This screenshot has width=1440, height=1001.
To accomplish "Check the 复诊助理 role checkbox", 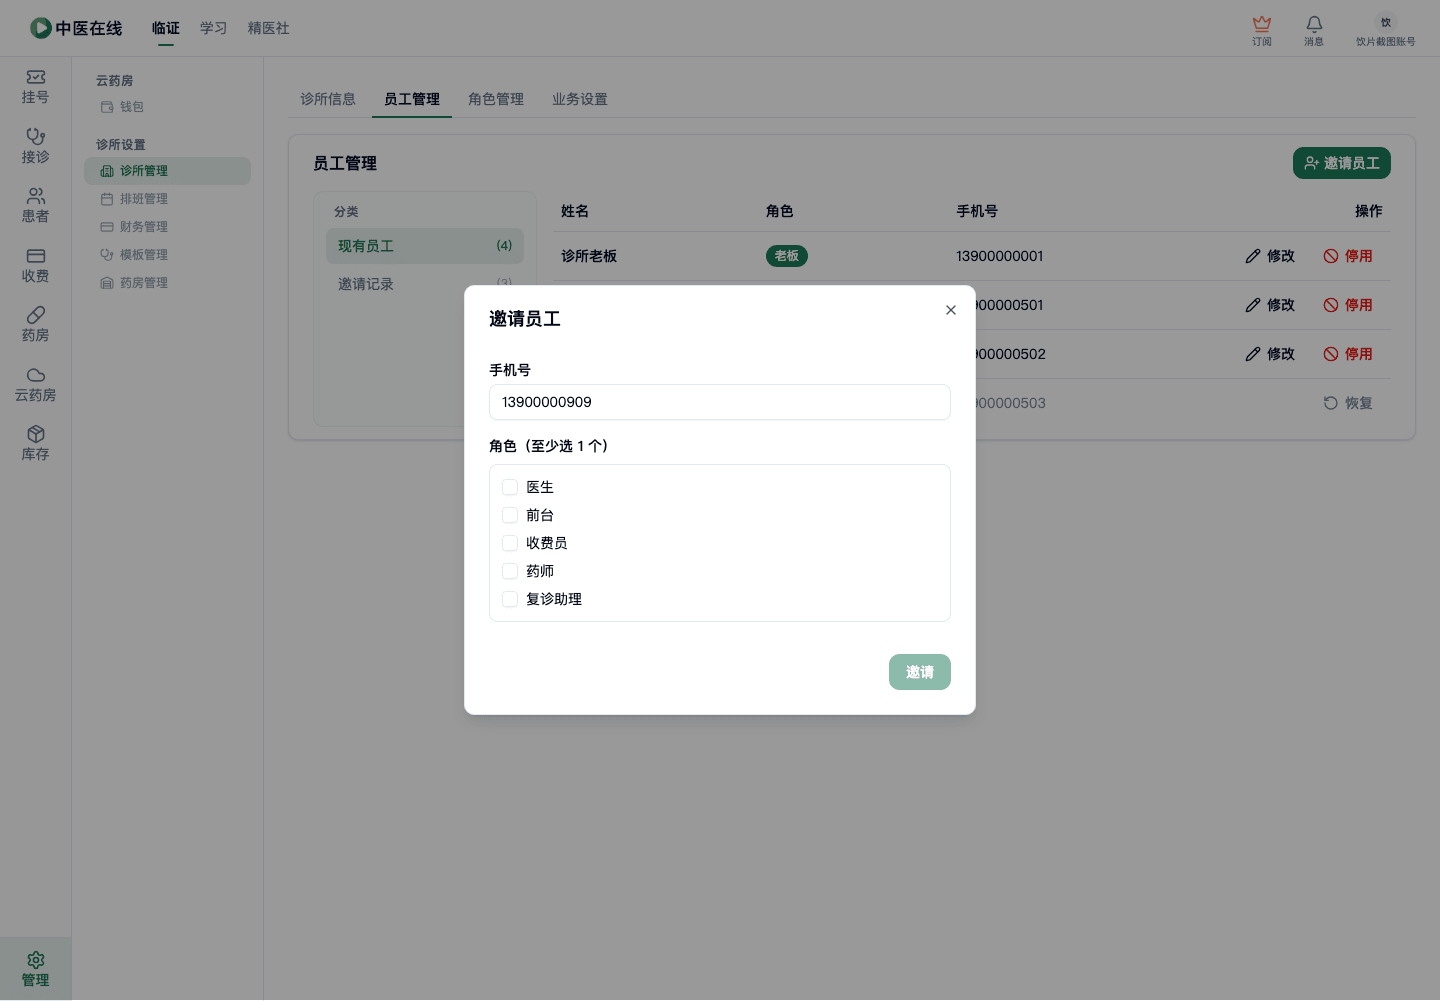I will pyautogui.click(x=510, y=599).
